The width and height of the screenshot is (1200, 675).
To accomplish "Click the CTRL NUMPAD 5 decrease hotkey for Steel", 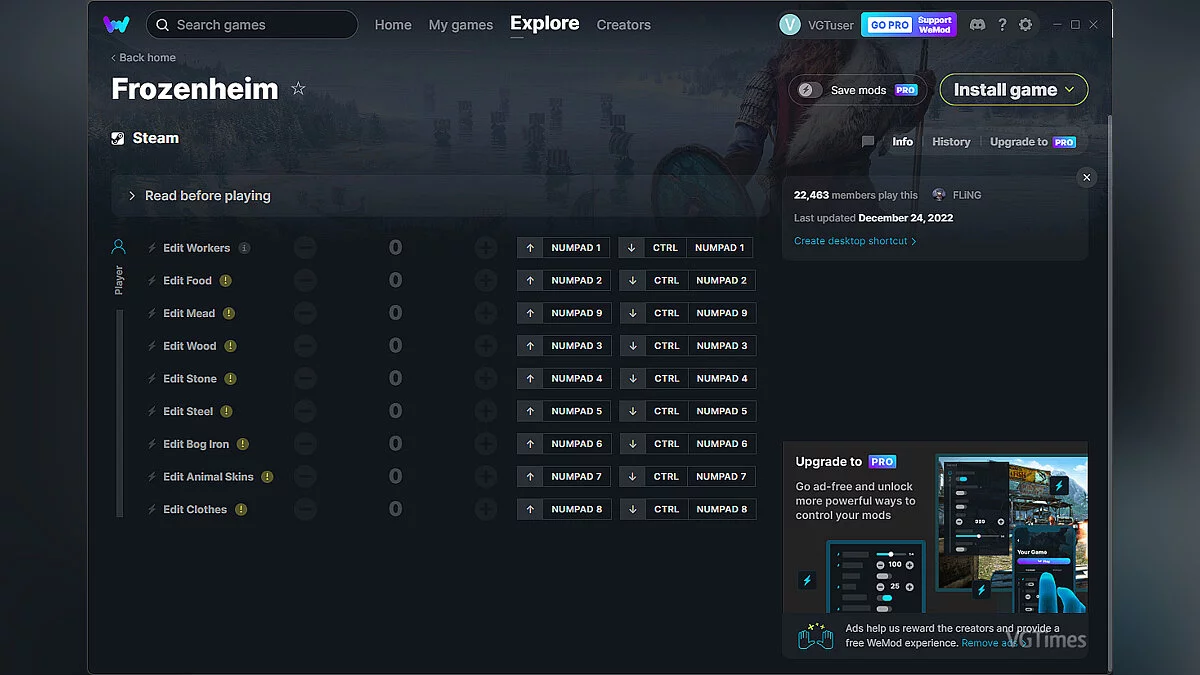I will click(x=687, y=411).
